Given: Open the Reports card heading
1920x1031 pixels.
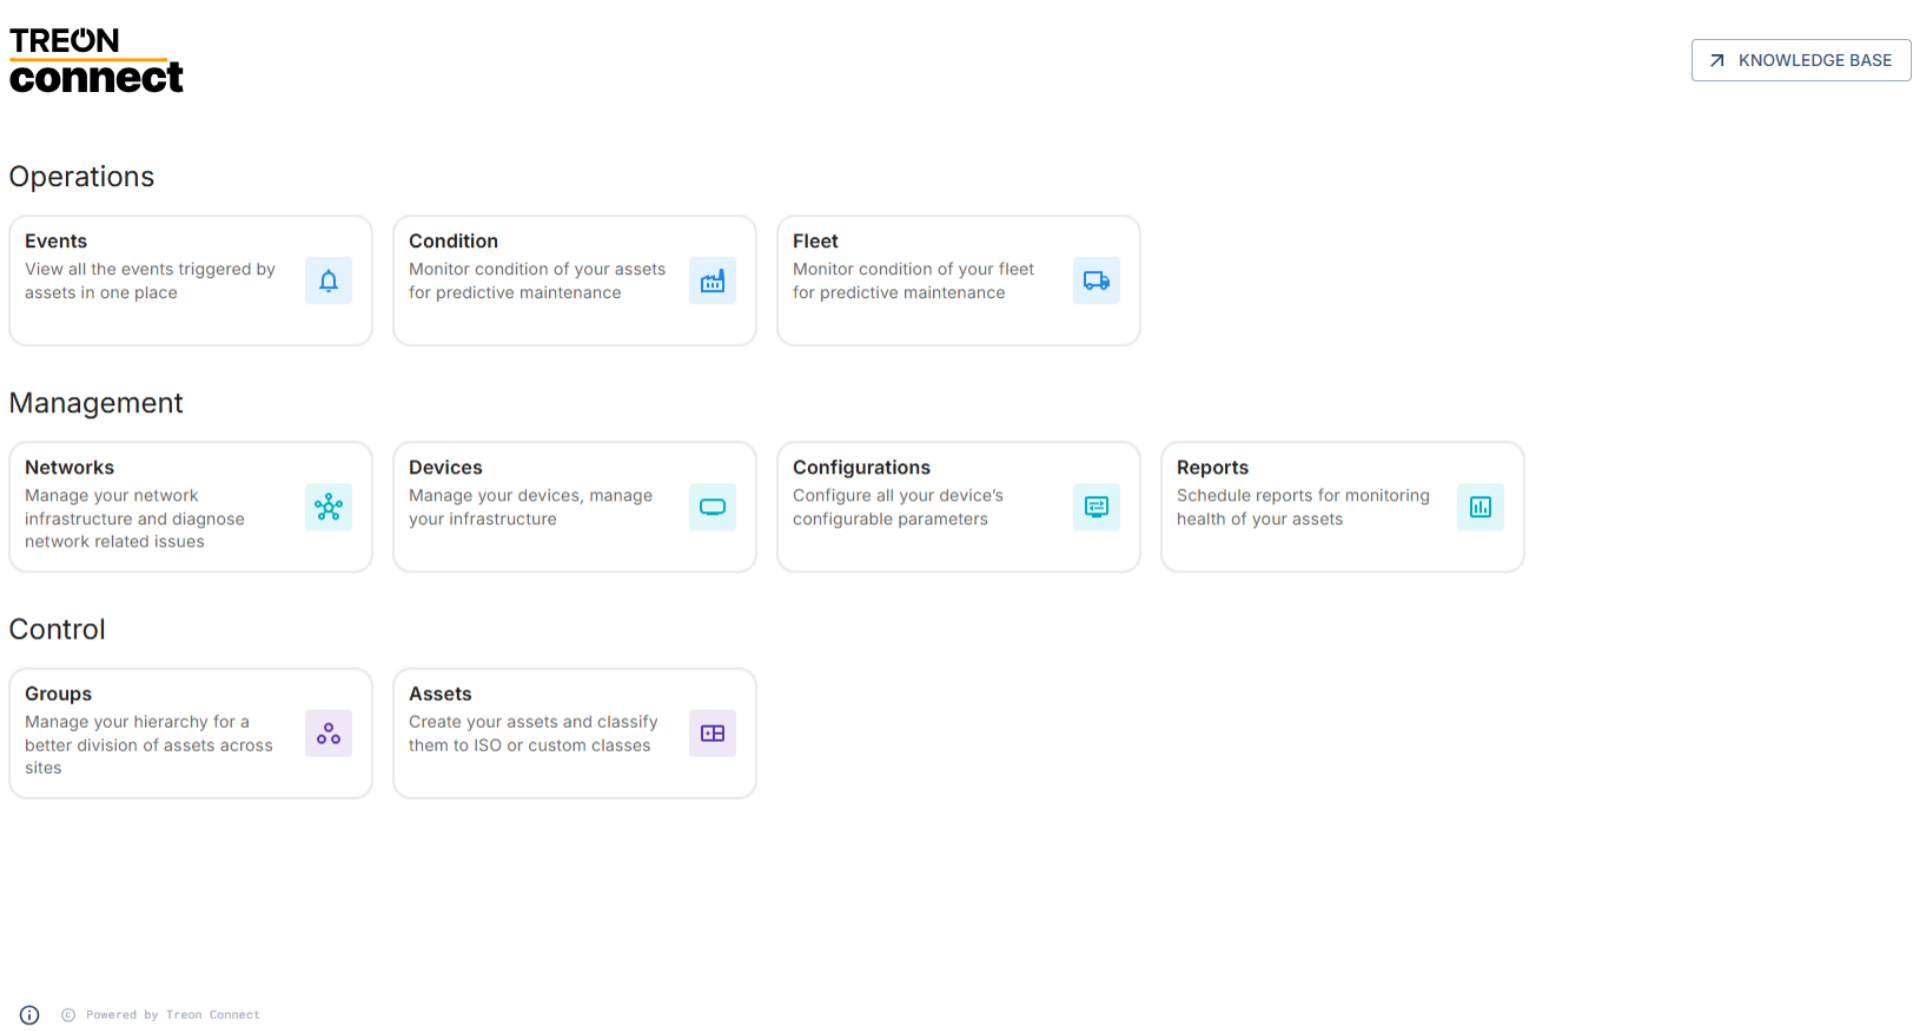Looking at the screenshot, I should 1212,467.
